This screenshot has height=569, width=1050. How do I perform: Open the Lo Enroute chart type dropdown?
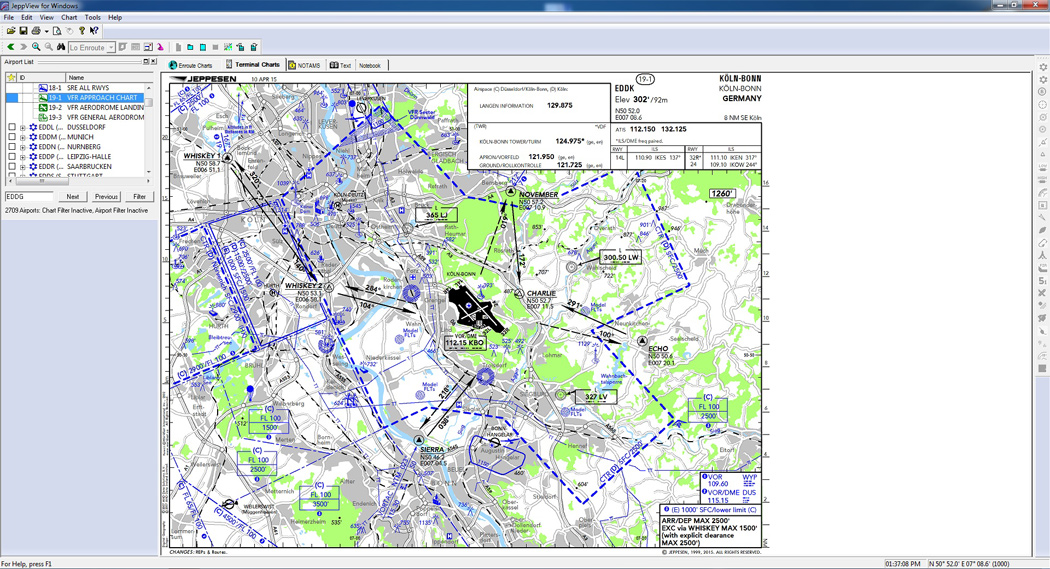coord(111,47)
